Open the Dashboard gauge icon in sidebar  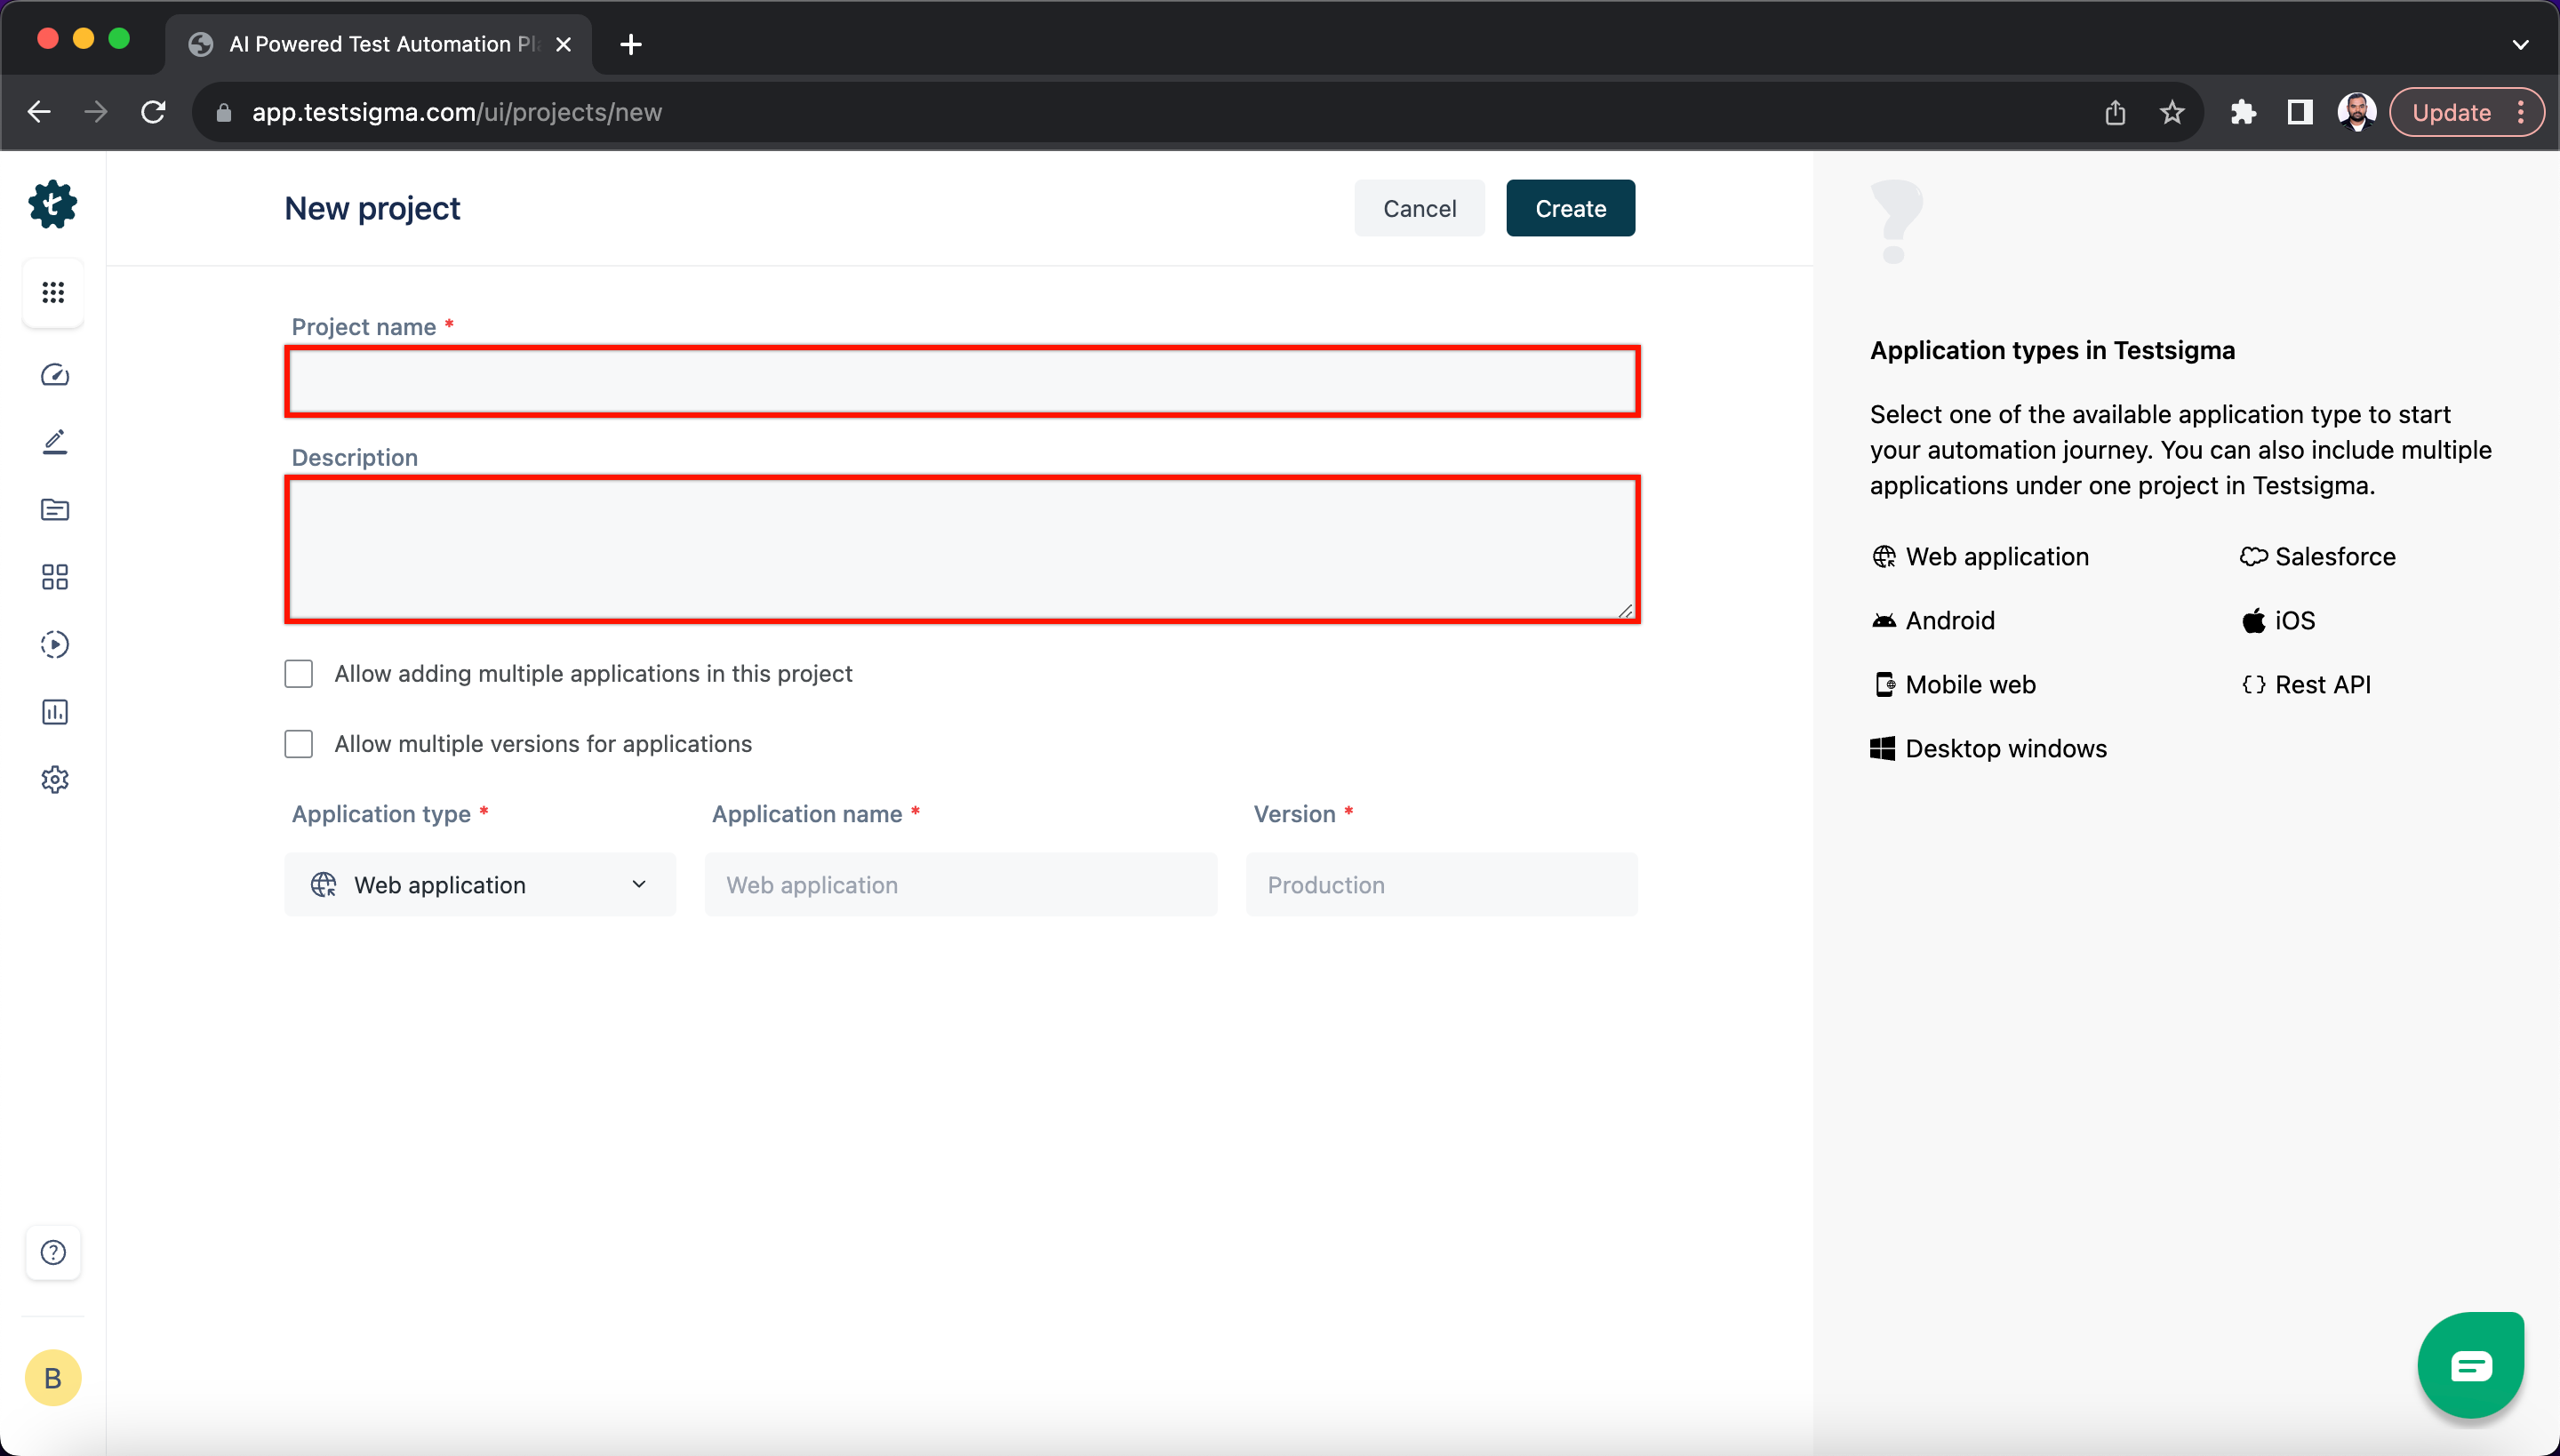pos(55,374)
